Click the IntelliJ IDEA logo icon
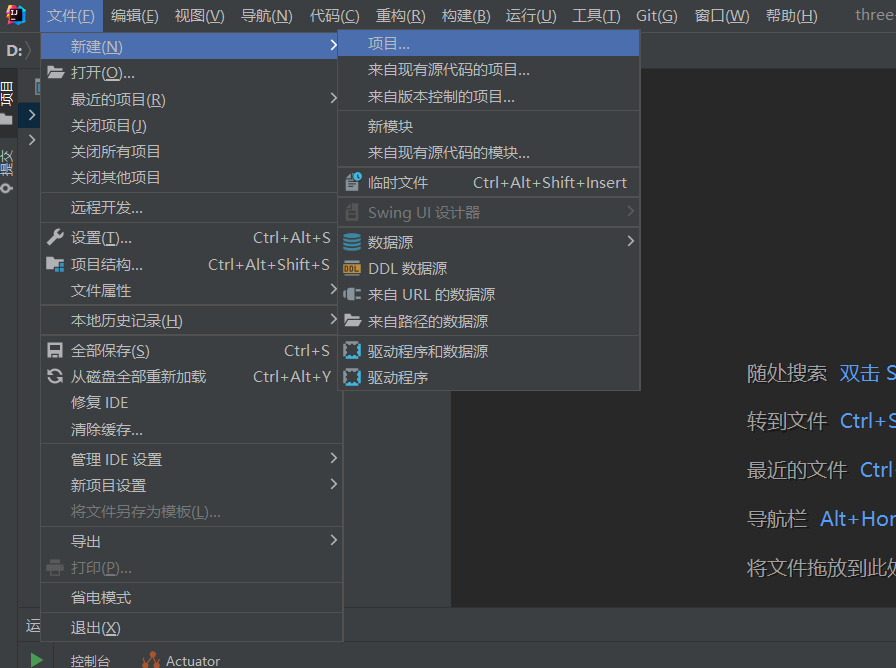The image size is (896, 668). coord(15,15)
